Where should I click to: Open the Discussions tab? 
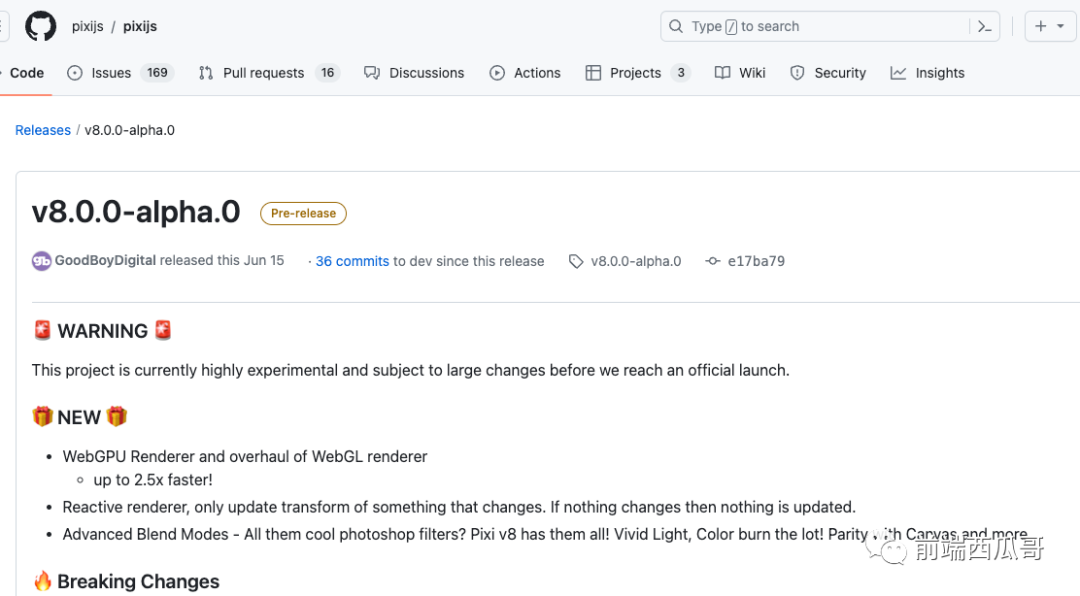click(414, 73)
